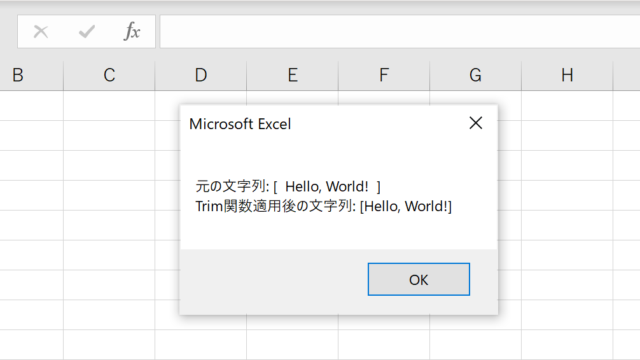Viewport: 640px width, 360px height.
Task: Select column B header
Action: (31, 75)
